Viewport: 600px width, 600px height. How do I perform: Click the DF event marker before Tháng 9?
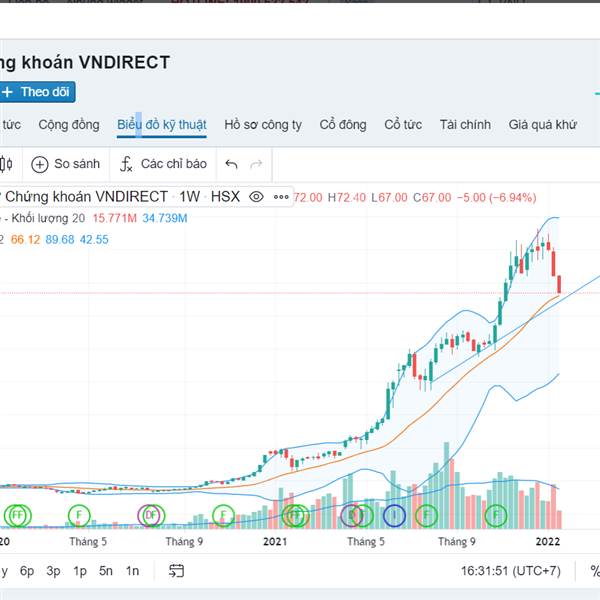click(x=151, y=515)
